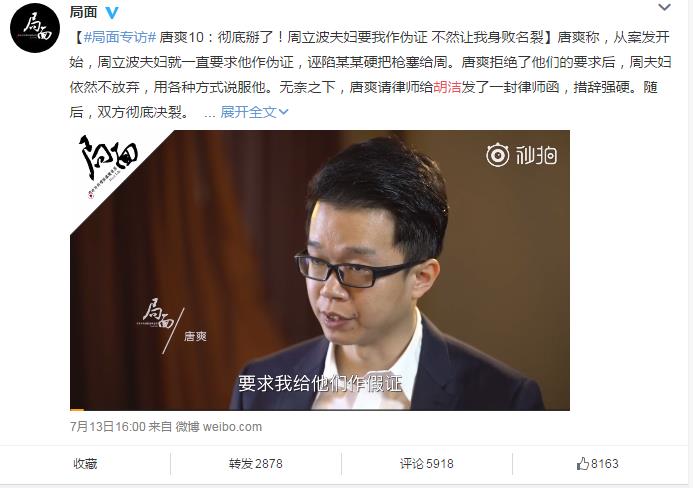This screenshot has width=693, height=488.
Task: Click the video progress bar
Action: tap(320, 409)
